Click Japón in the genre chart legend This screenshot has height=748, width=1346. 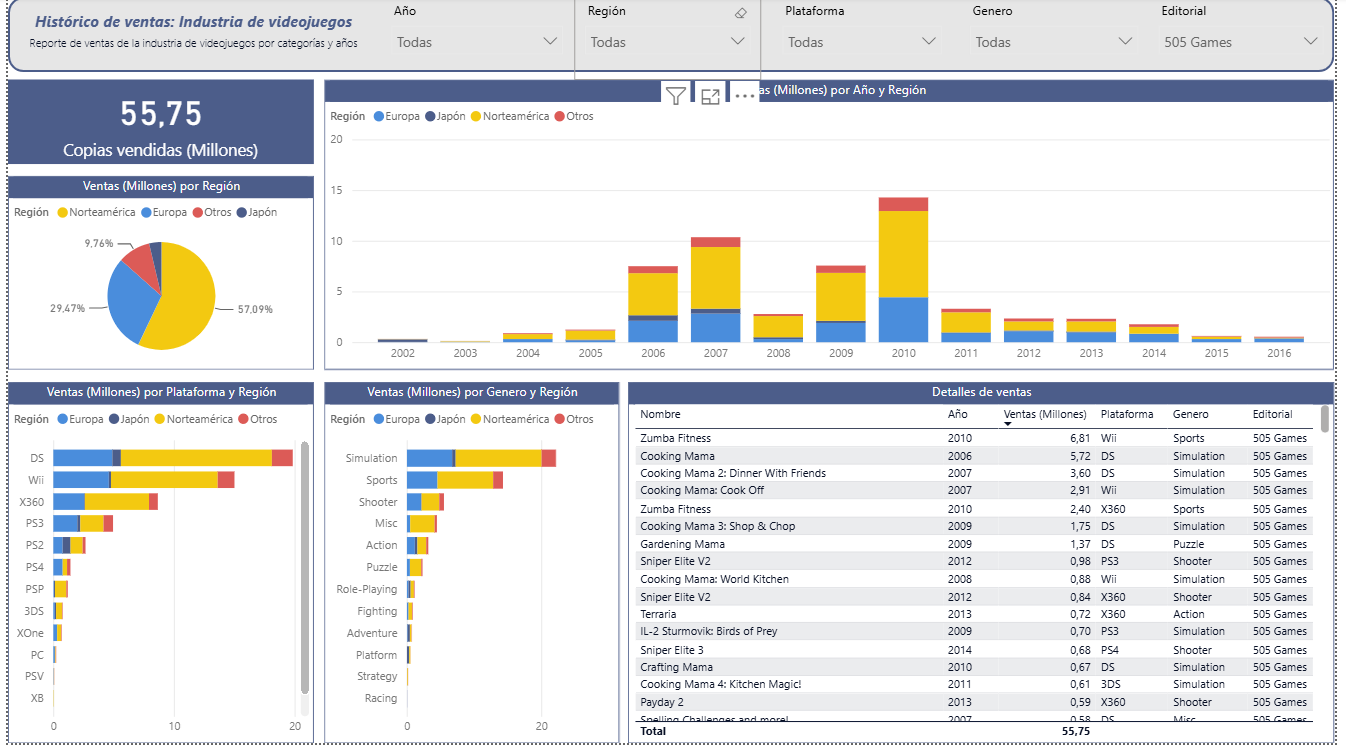click(445, 419)
